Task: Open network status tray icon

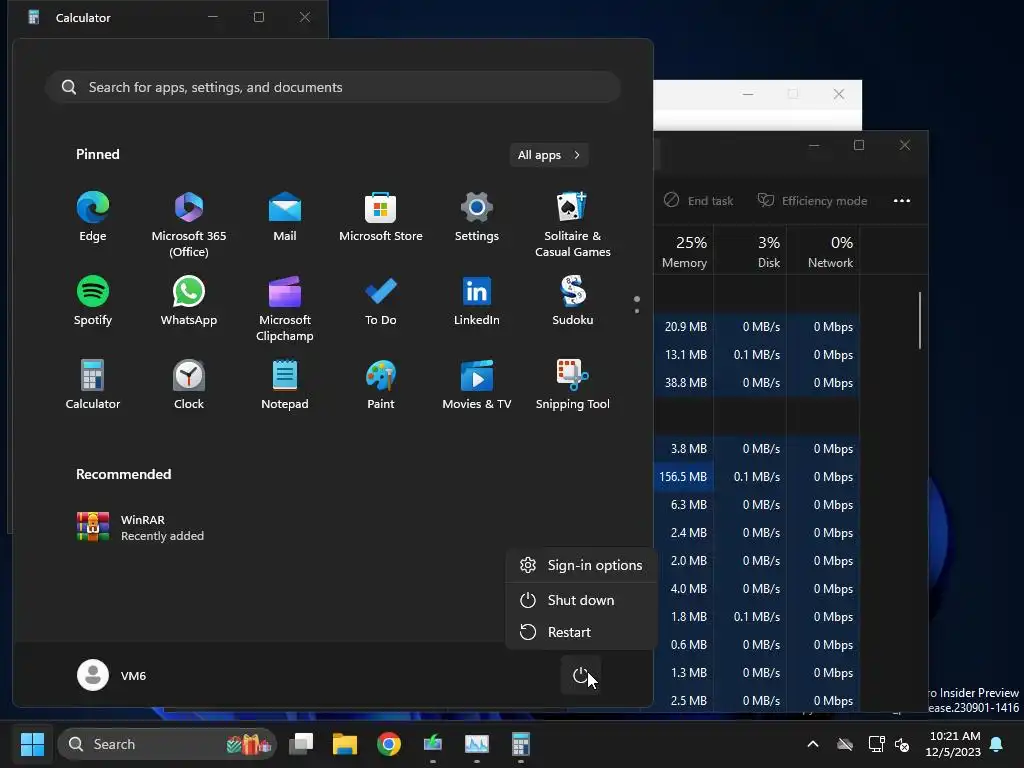Action: pos(876,744)
